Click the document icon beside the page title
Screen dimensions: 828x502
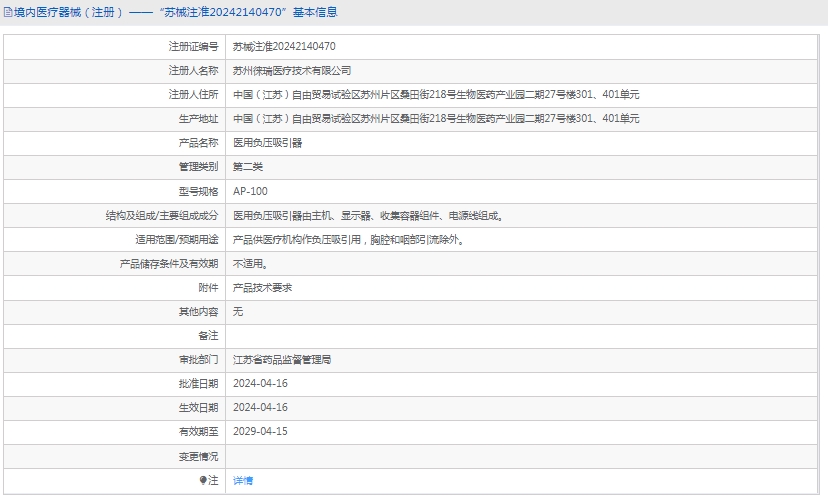8,13
